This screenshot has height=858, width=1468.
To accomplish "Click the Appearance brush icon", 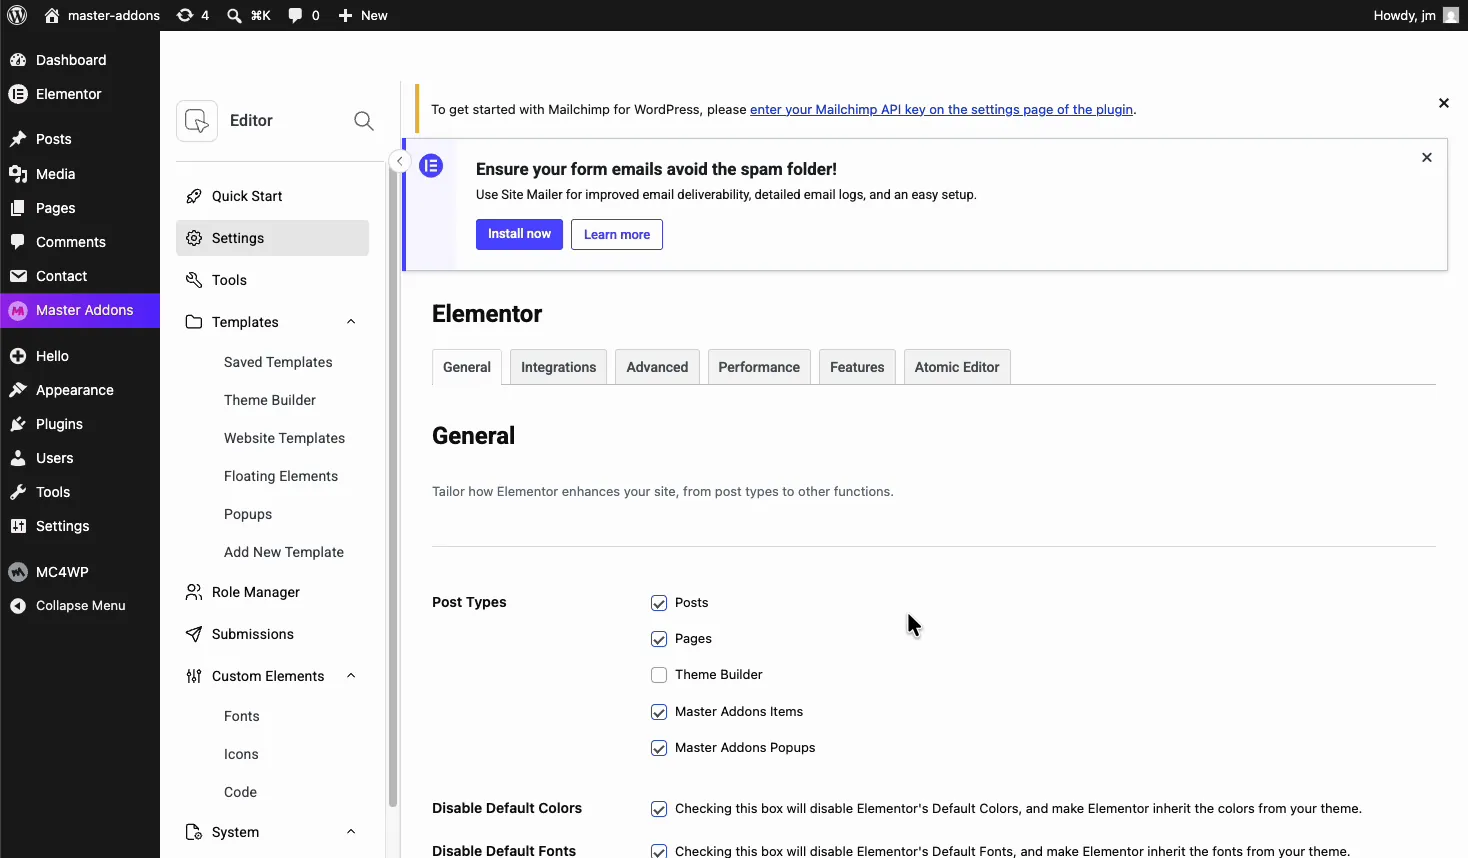I will pos(18,390).
